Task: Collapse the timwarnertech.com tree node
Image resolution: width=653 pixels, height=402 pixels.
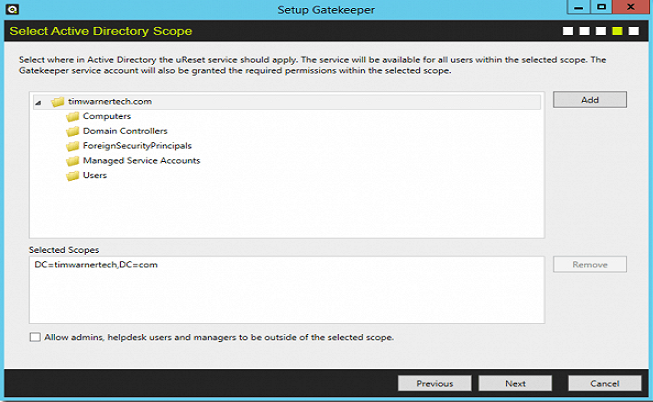Action: [38, 102]
